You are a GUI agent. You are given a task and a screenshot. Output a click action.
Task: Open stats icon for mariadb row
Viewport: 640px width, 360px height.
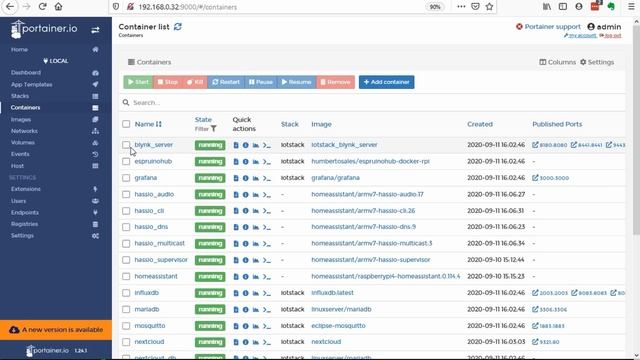[256, 309]
